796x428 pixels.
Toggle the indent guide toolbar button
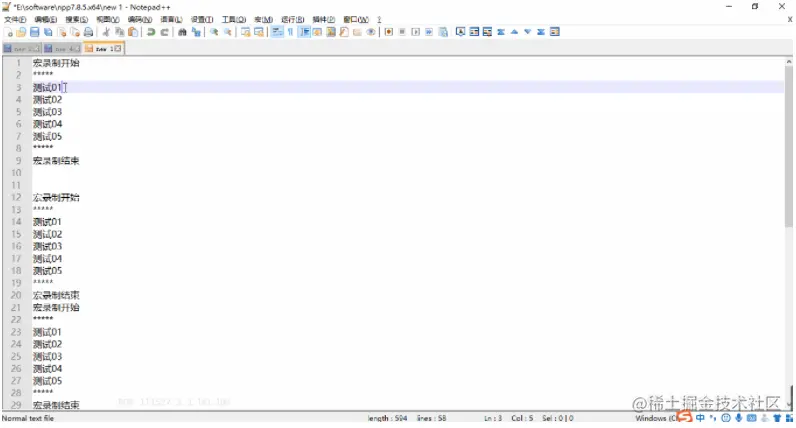tap(304, 32)
